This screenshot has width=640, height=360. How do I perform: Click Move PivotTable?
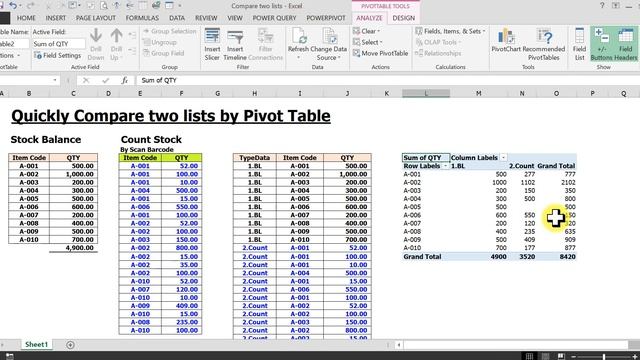[x=380, y=53]
